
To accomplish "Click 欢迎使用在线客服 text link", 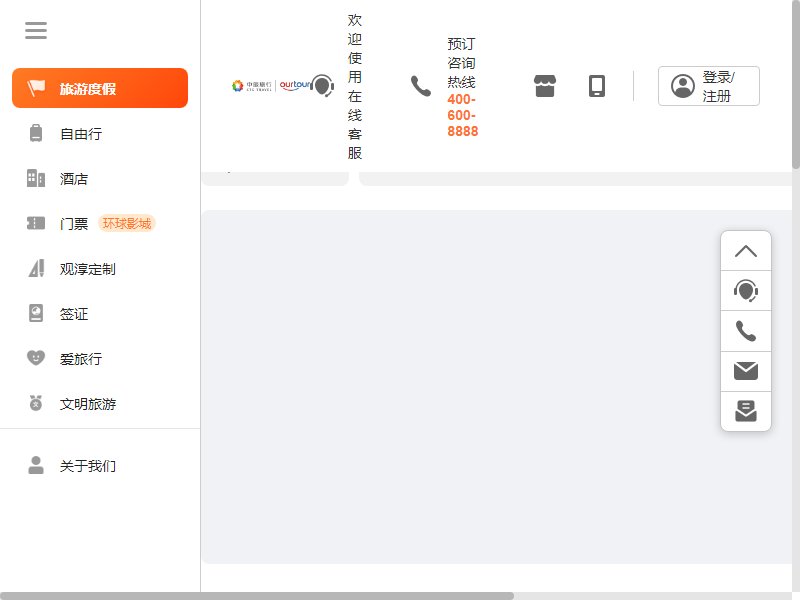I will (x=355, y=86).
